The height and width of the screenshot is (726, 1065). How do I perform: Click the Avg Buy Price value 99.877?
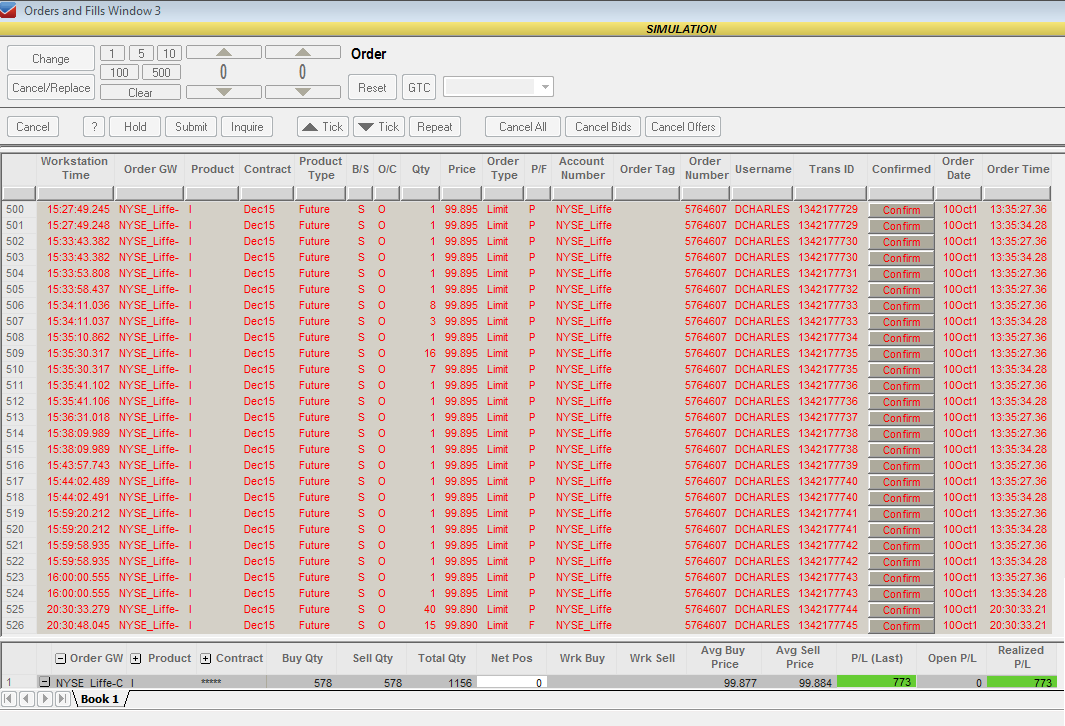click(x=740, y=683)
